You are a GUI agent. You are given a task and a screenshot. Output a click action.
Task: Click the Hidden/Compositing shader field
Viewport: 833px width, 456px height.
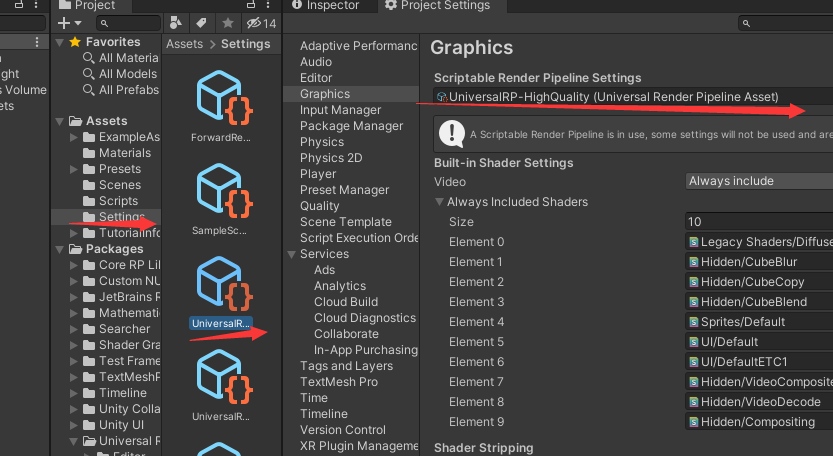[759, 422]
